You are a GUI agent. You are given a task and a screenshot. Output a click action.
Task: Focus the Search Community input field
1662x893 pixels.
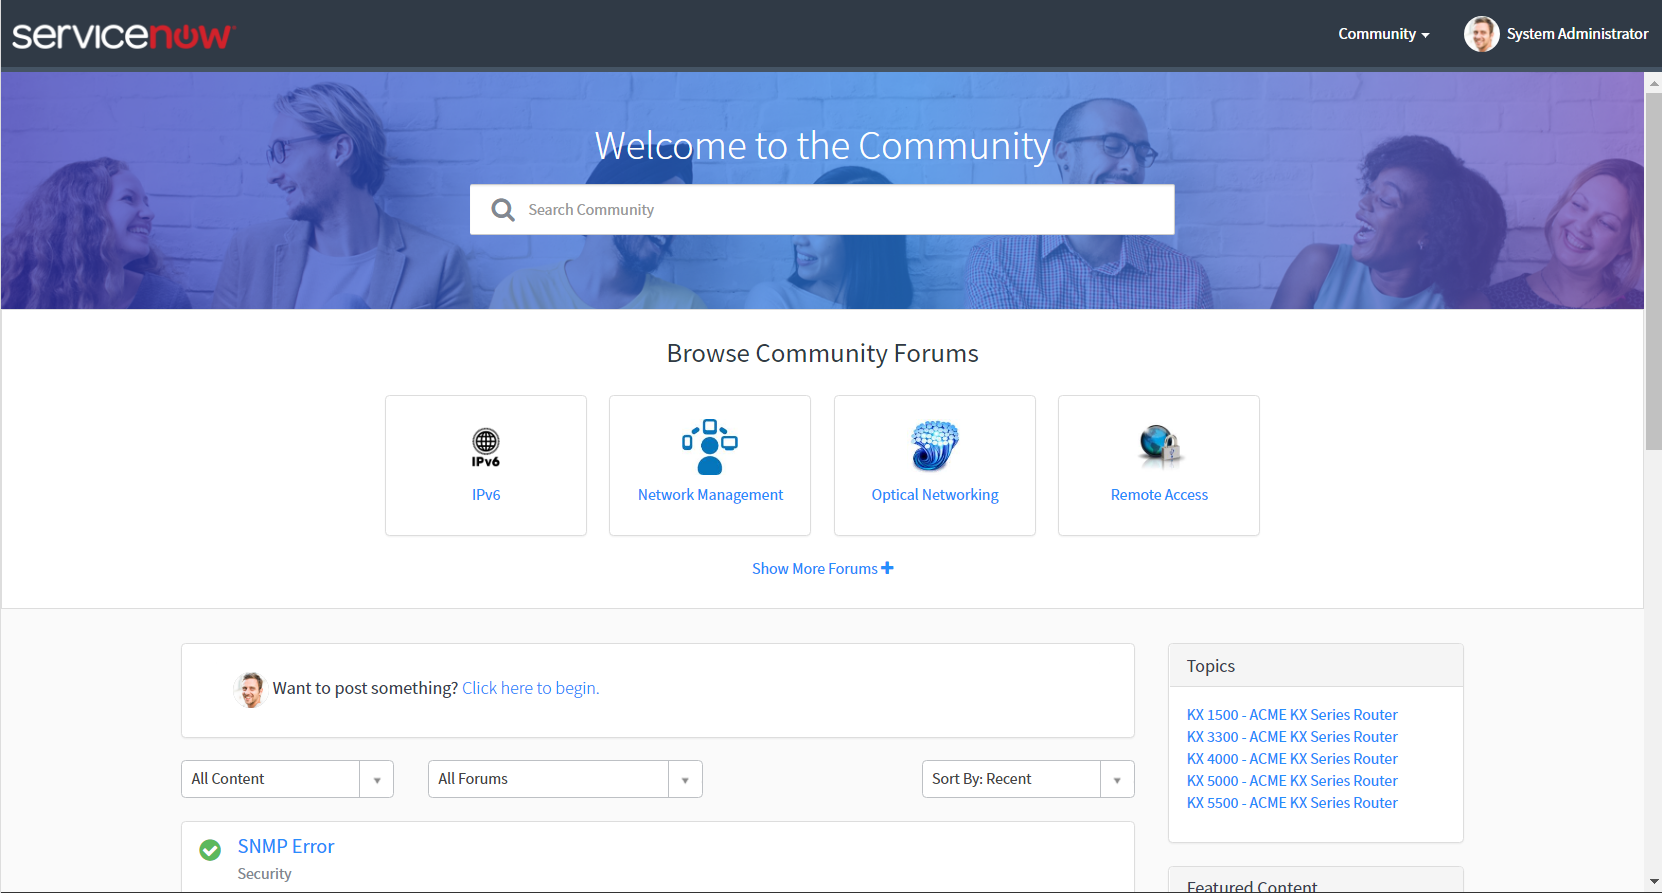click(822, 210)
